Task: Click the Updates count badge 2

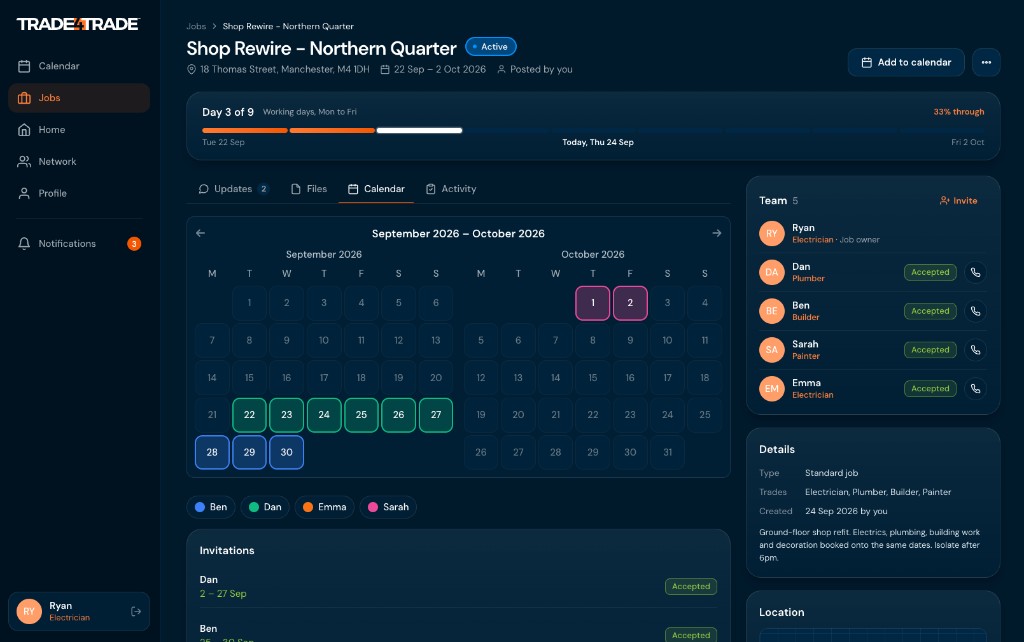Action: pyautogui.click(x=263, y=189)
